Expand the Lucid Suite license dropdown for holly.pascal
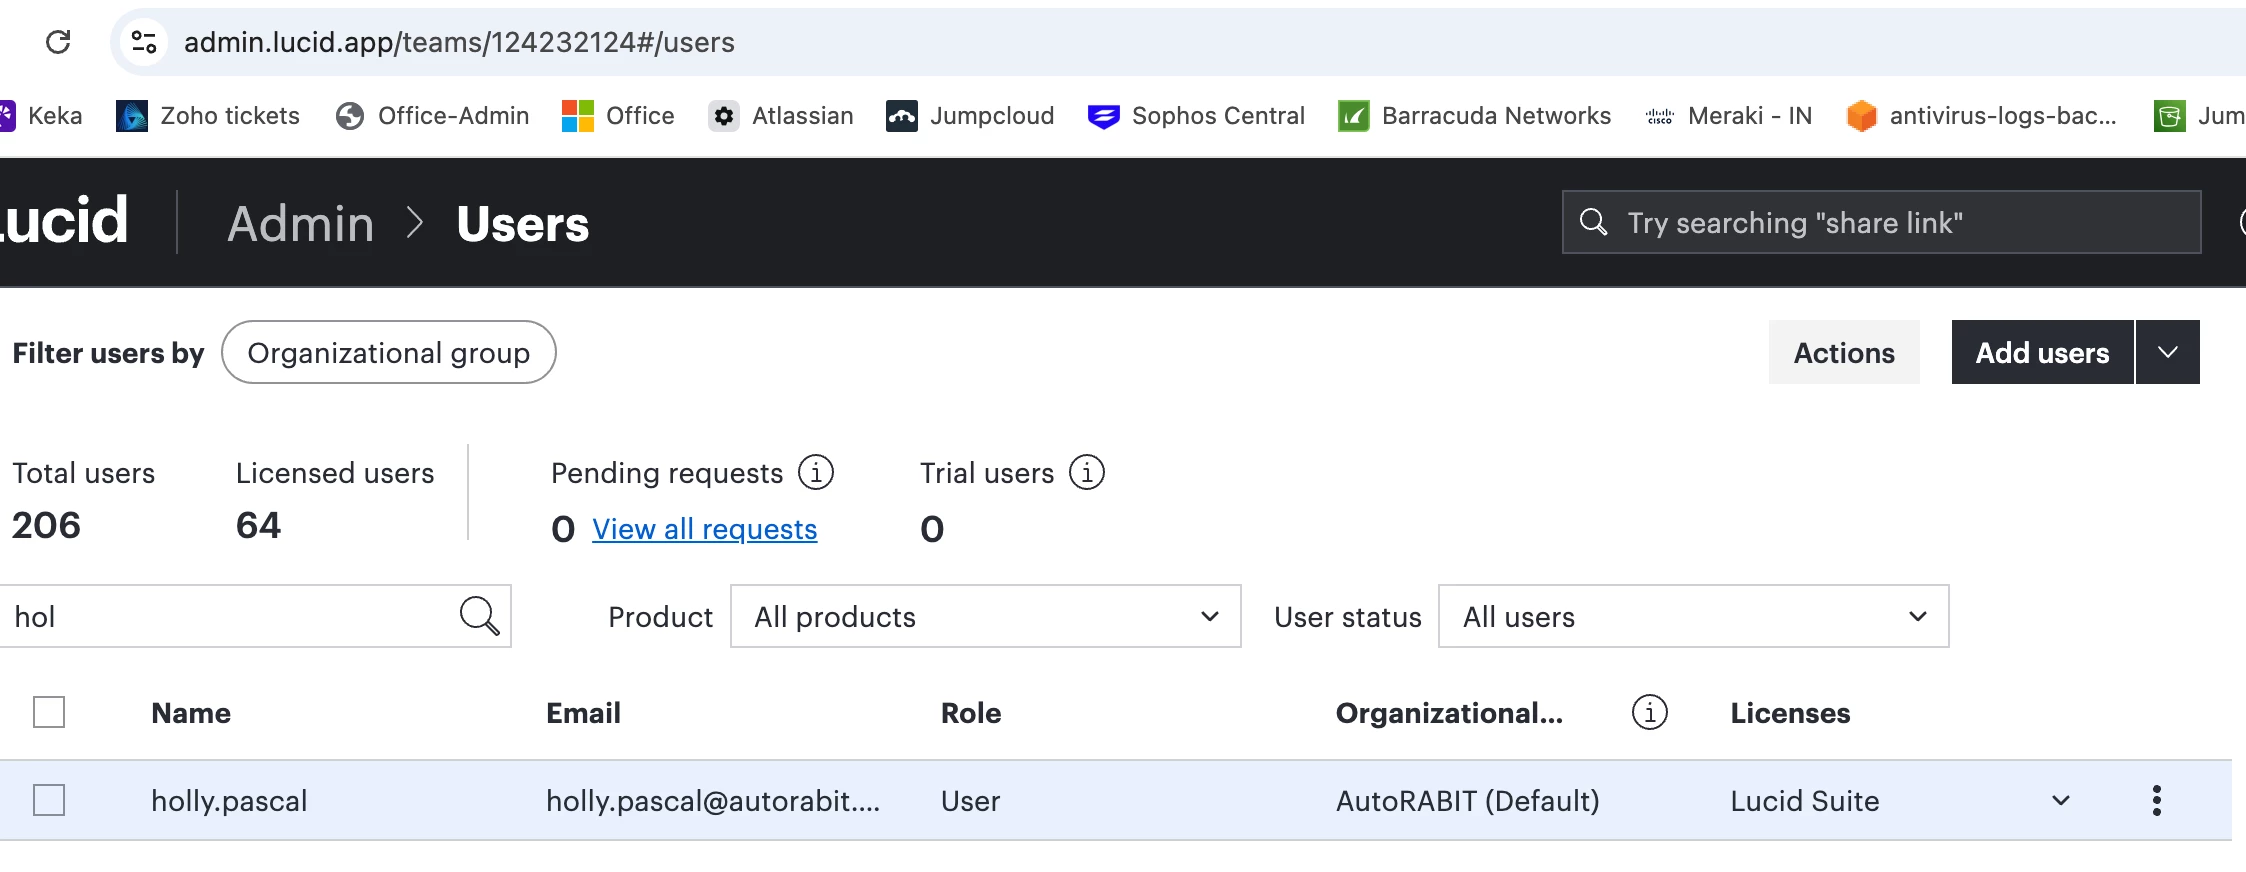Screen dimensions: 2246x872 click(2061, 801)
